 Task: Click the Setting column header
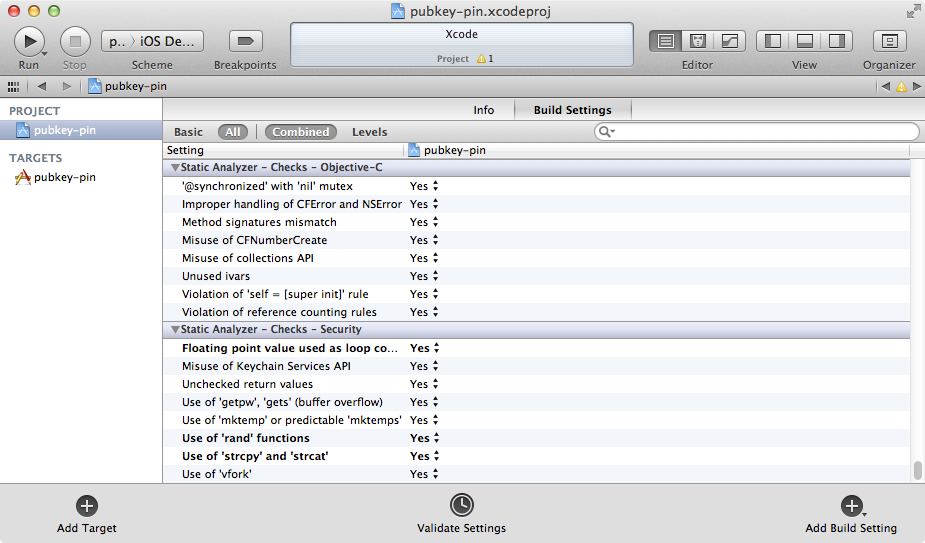click(284, 151)
